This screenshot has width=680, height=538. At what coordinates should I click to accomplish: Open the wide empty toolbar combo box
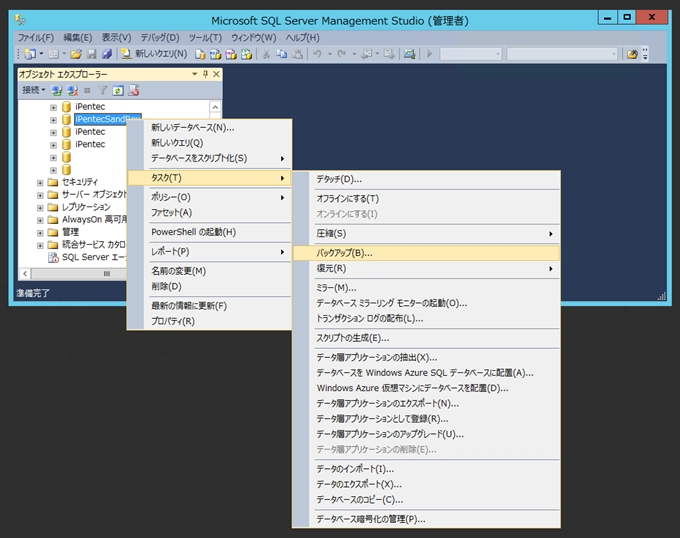pyautogui.click(x=562, y=54)
